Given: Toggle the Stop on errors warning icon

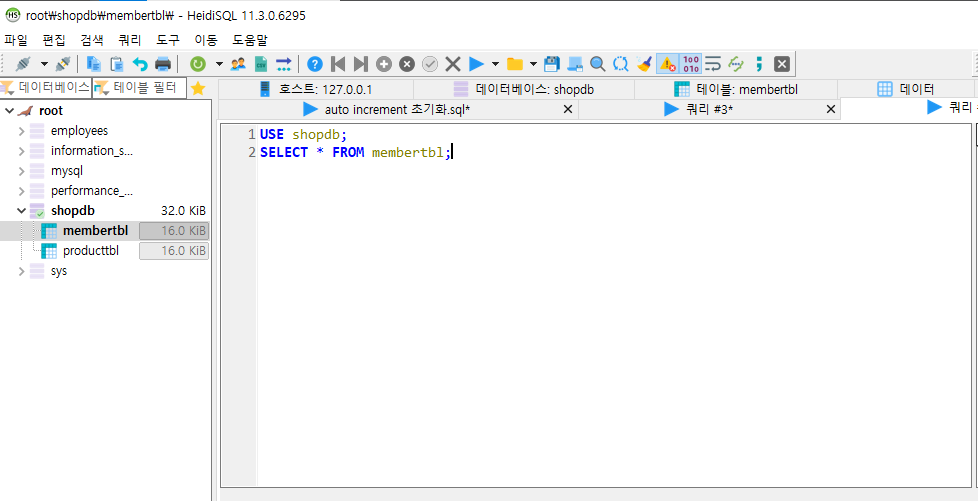Looking at the screenshot, I should pyautogui.click(x=667, y=64).
